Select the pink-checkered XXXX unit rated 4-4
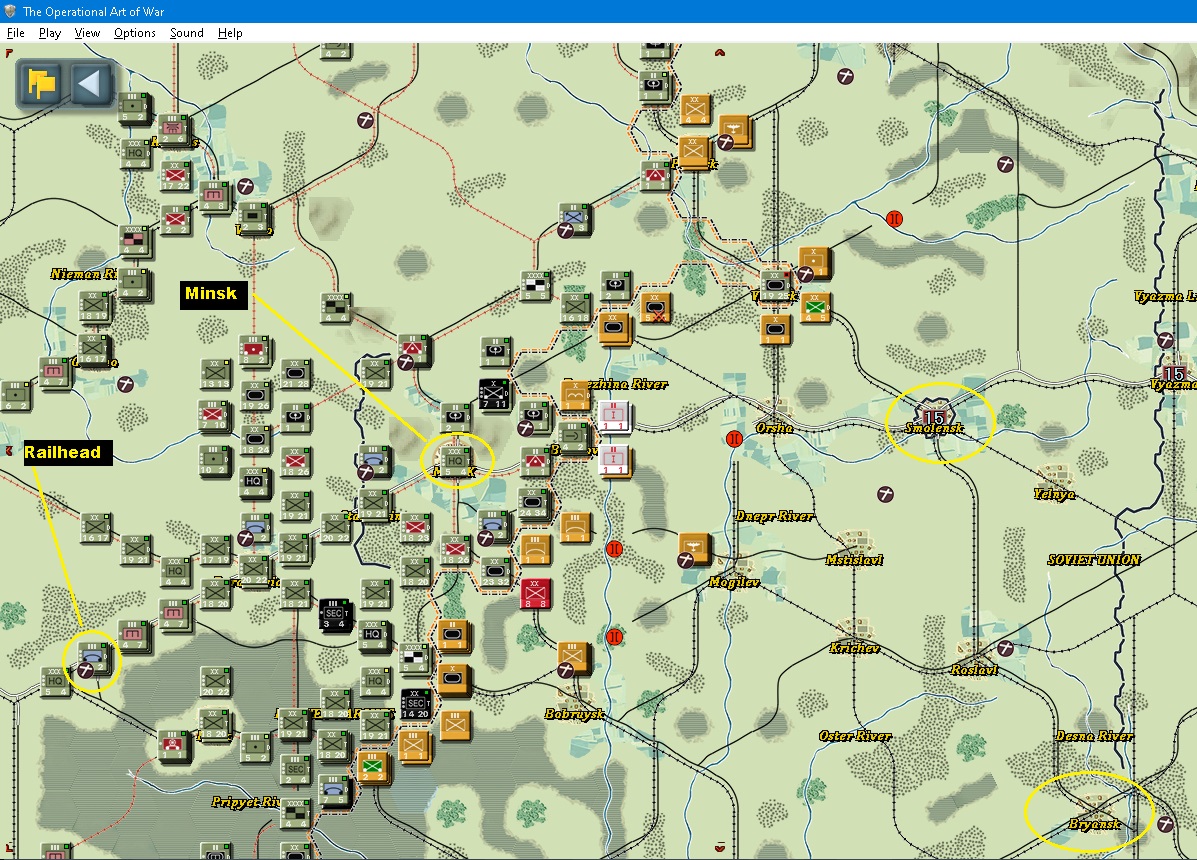 pos(134,241)
